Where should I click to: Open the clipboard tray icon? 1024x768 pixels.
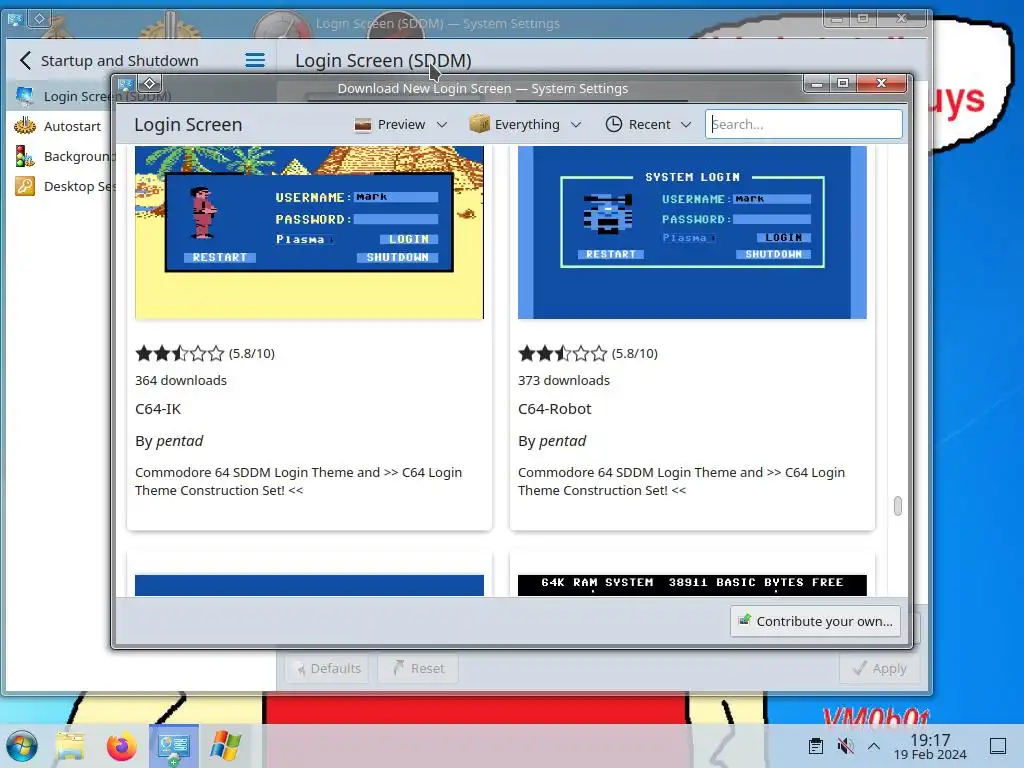[816, 746]
